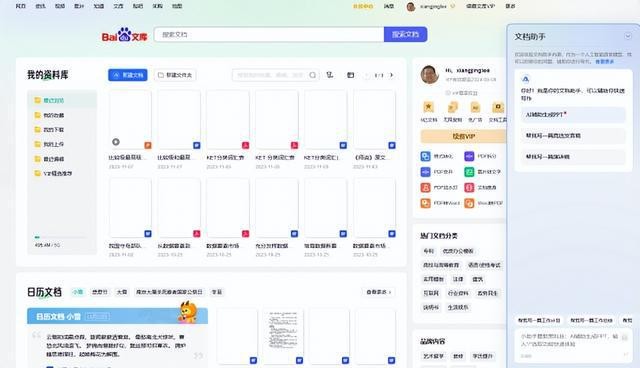Image resolution: width=640 pixels, height=368 pixels.
Task: Open the 《雨巷》 document thumbnail
Action: point(374,120)
